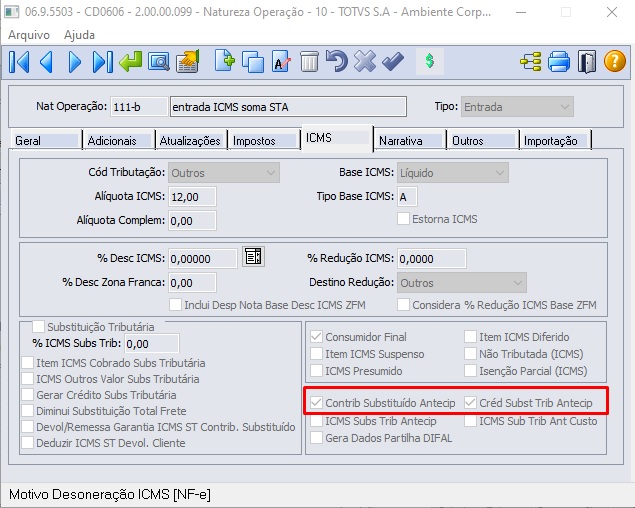Click the % Desc ICMS value field
The width and height of the screenshot is (635, 508).
202,258
